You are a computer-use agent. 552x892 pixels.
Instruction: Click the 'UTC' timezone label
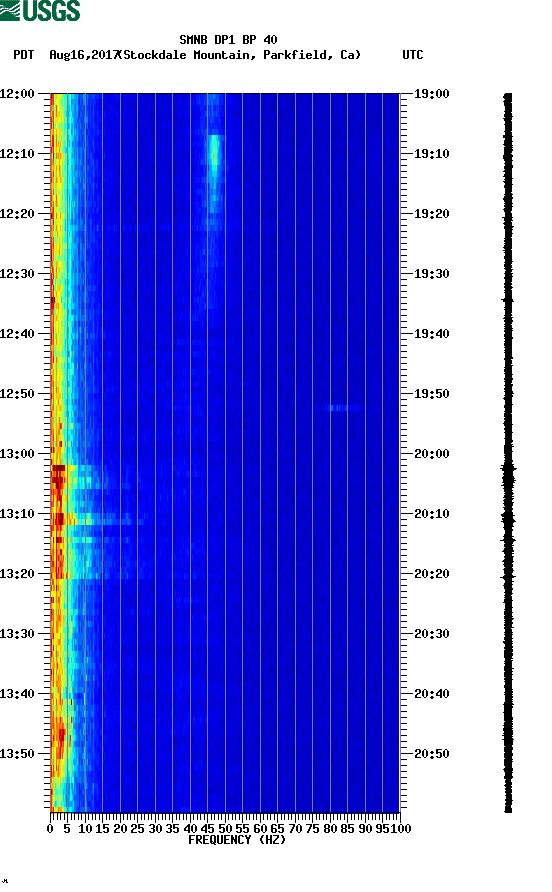[x=413, y=55]
